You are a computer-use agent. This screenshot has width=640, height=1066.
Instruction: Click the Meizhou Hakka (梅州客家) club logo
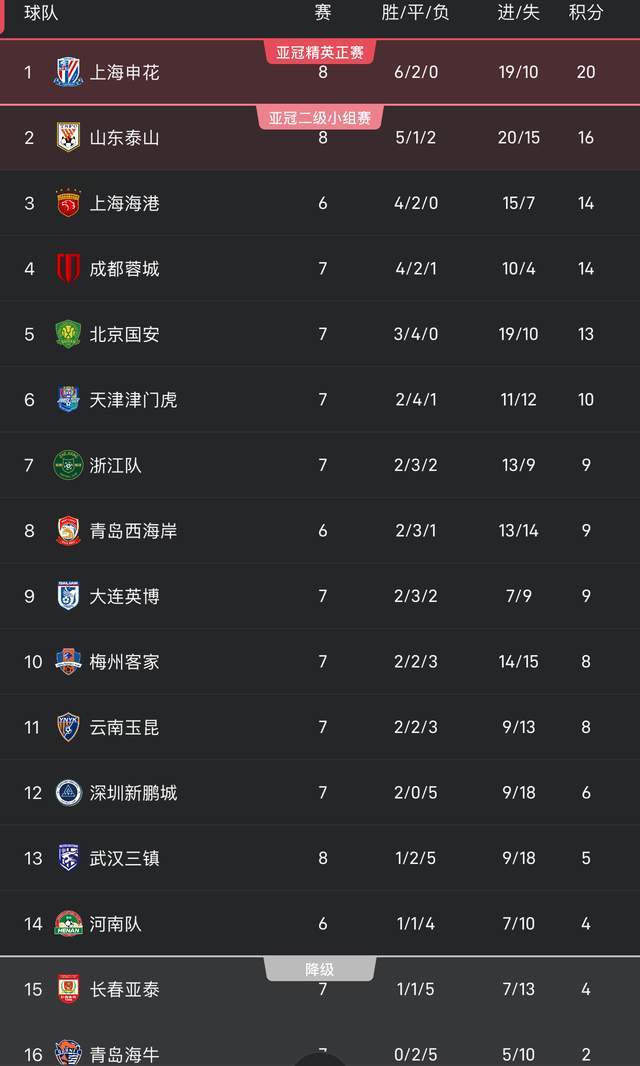68,661
